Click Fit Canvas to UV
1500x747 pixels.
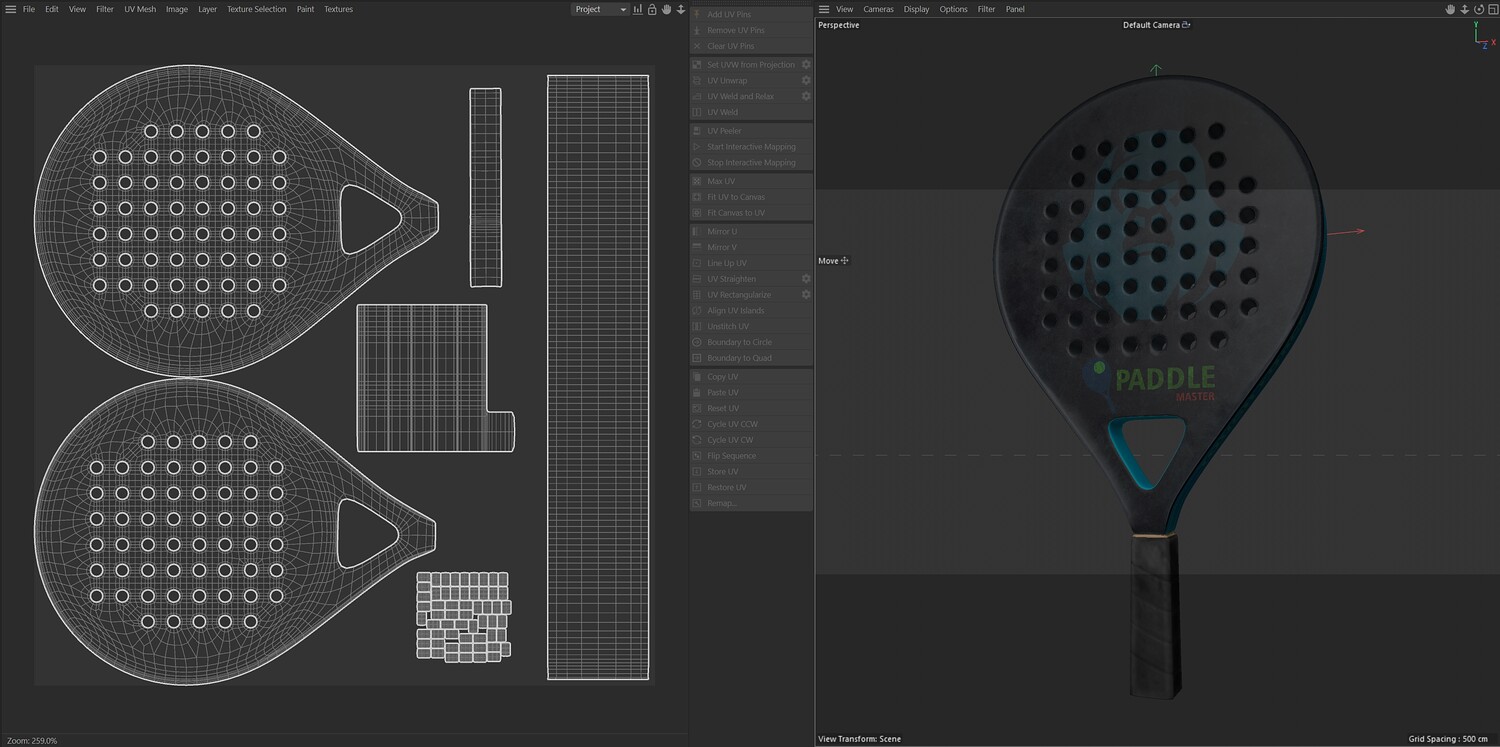(751, 213)
